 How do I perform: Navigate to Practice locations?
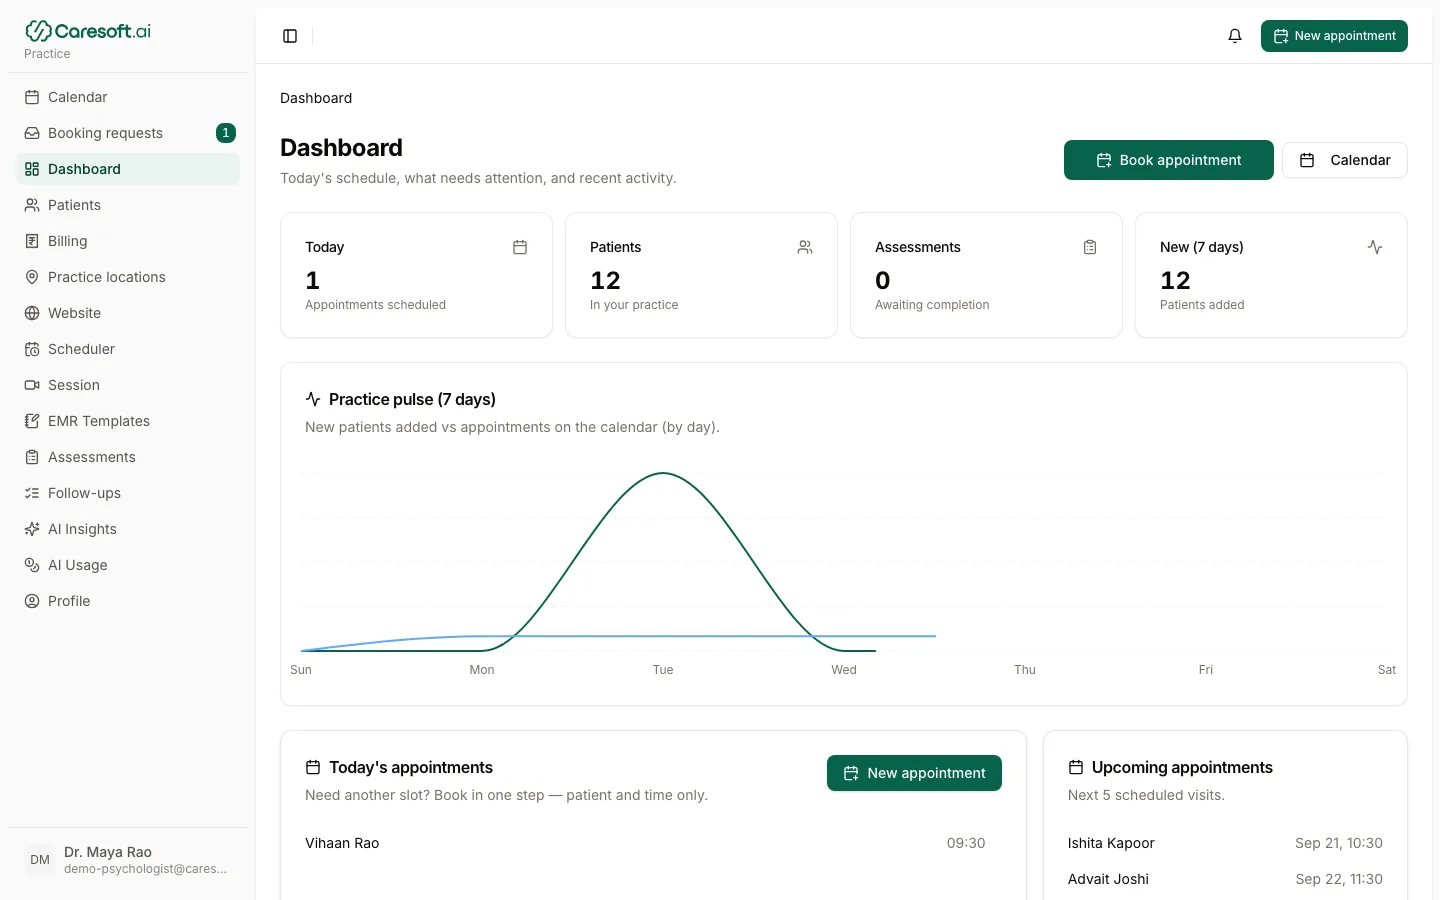click(128, 277)
